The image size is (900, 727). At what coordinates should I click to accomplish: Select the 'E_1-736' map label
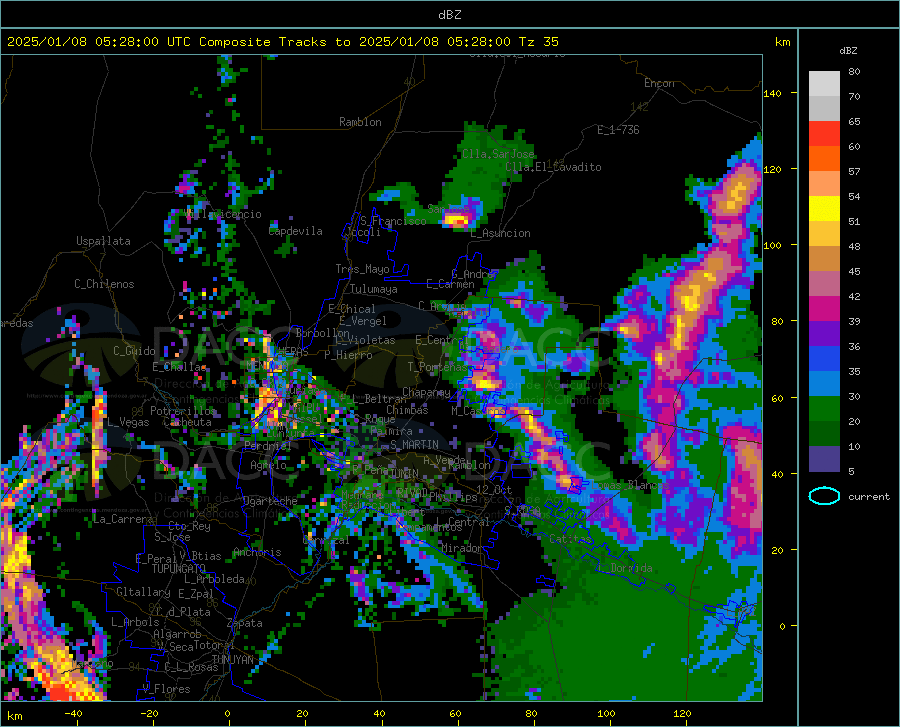(x=618, y=130)
